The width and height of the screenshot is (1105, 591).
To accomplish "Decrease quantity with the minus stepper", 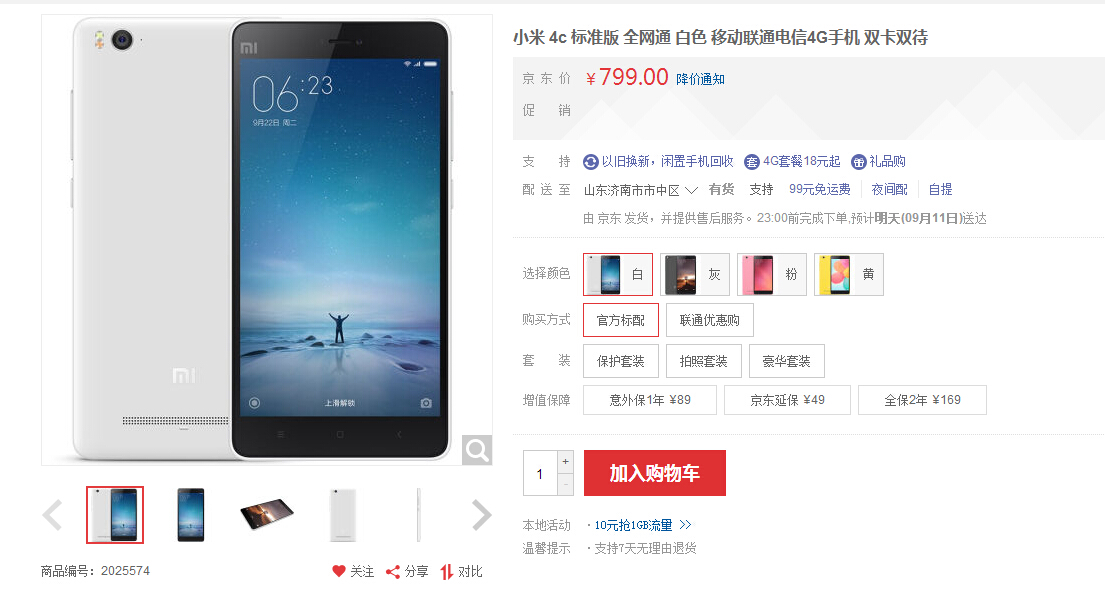I will (x=565, y=484).
